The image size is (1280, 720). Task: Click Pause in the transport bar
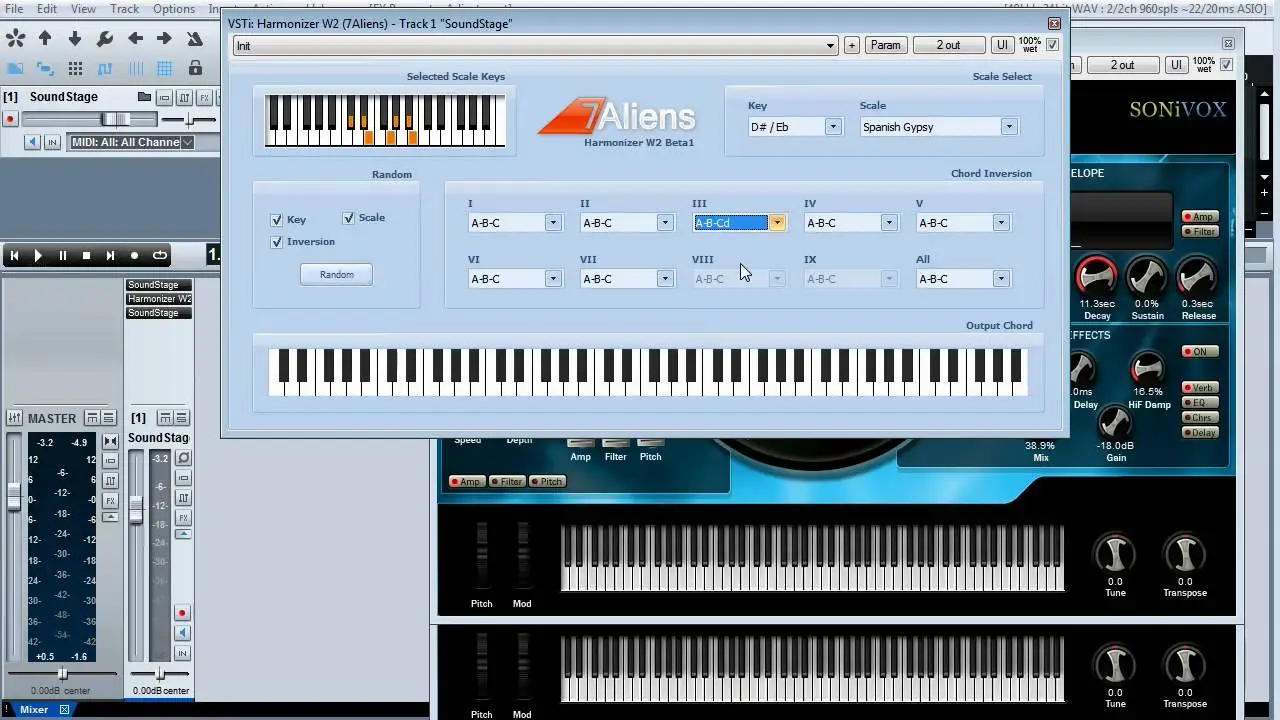[x=62, y=255]
